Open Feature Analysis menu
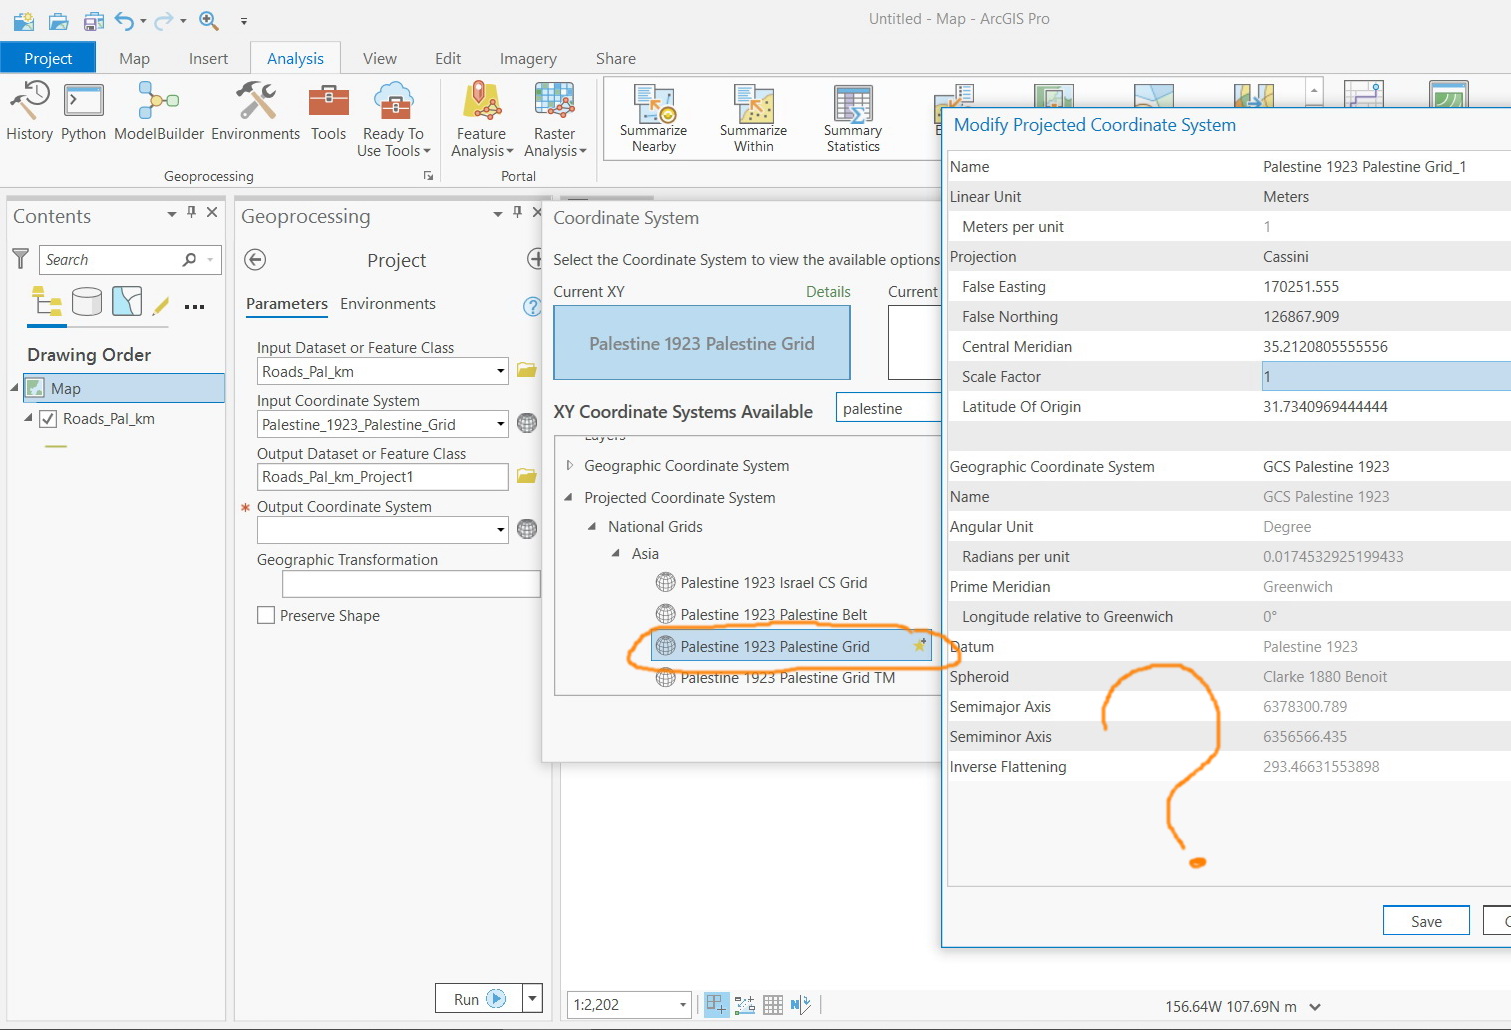Screen dimensions: 1511x1030 tap(482, 120)
